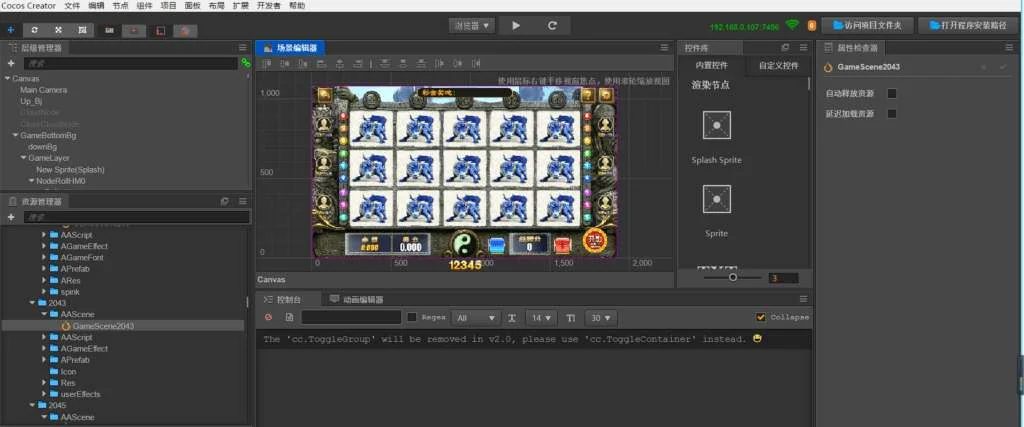Select the move transform tool

coord(11,30)
